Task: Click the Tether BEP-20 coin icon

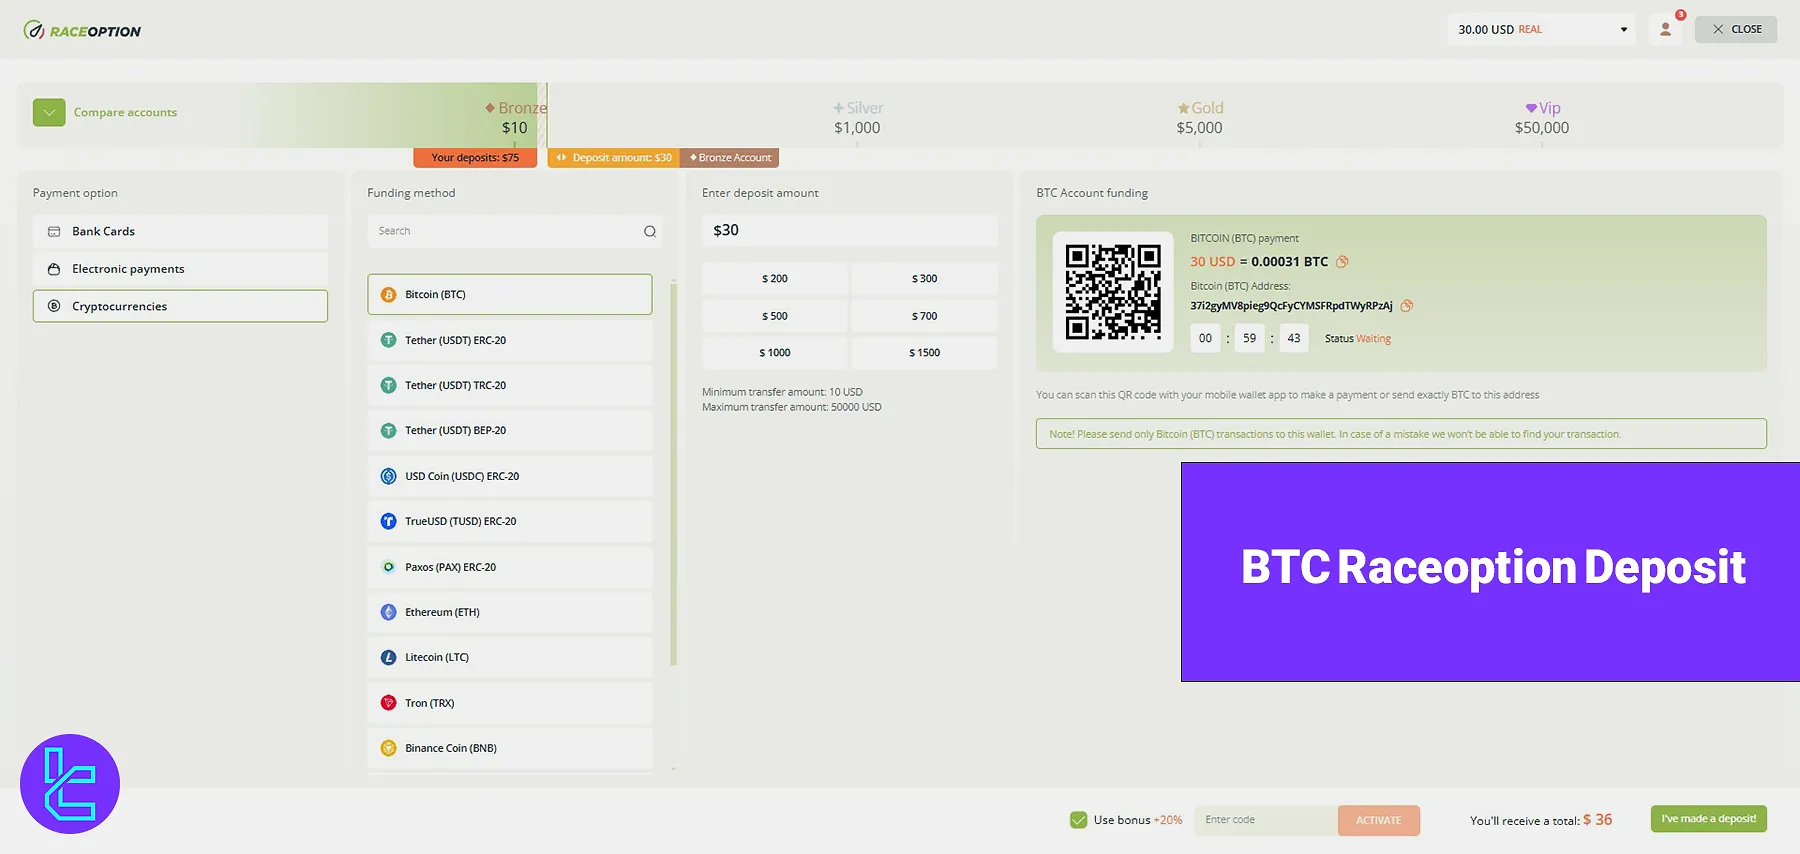Action: (x=389, y=431)
